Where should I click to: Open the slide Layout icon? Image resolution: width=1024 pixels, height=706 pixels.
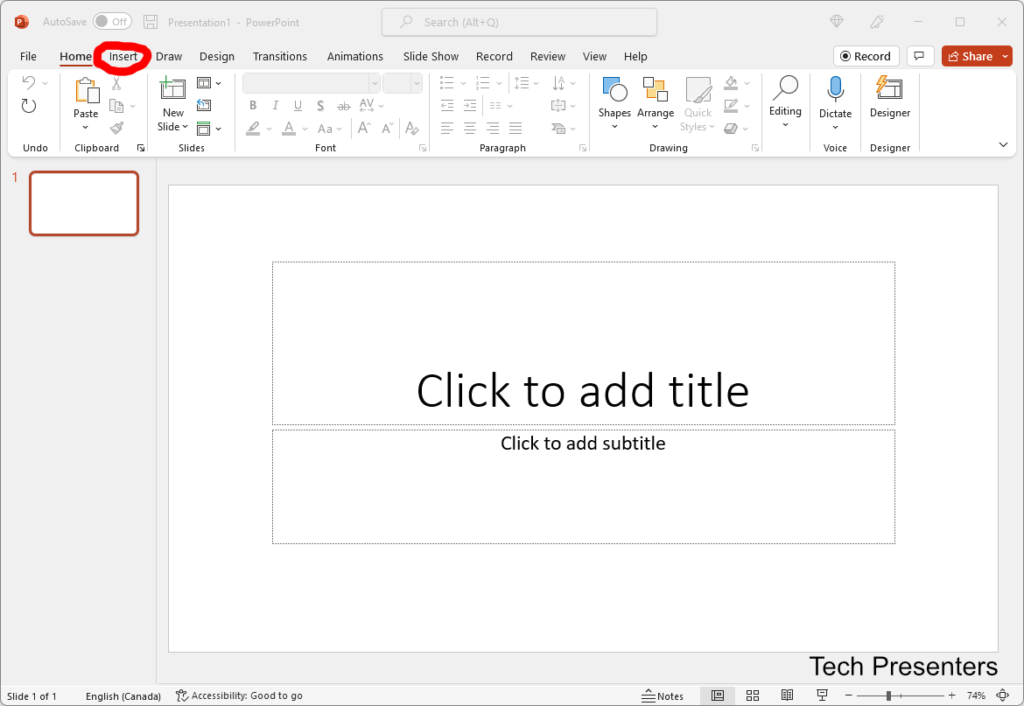click(x=204, y=83)
